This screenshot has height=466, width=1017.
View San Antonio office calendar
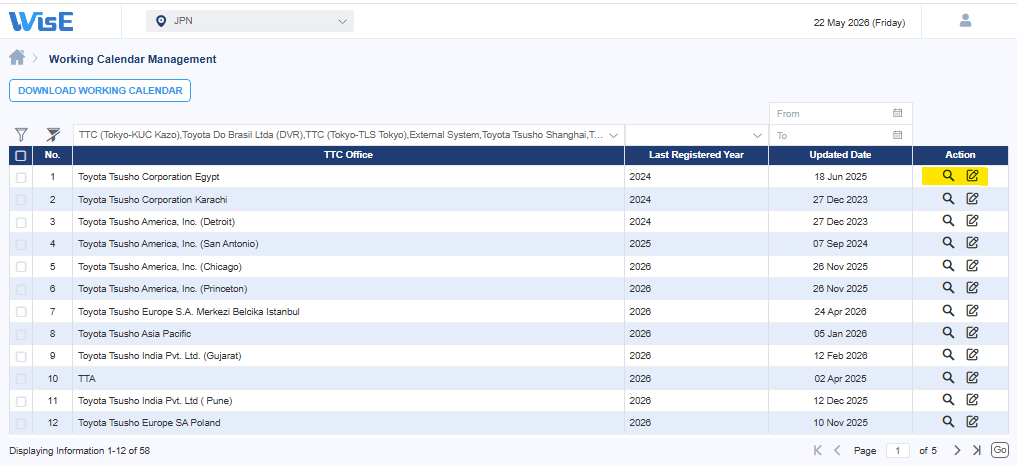point(948,243)
